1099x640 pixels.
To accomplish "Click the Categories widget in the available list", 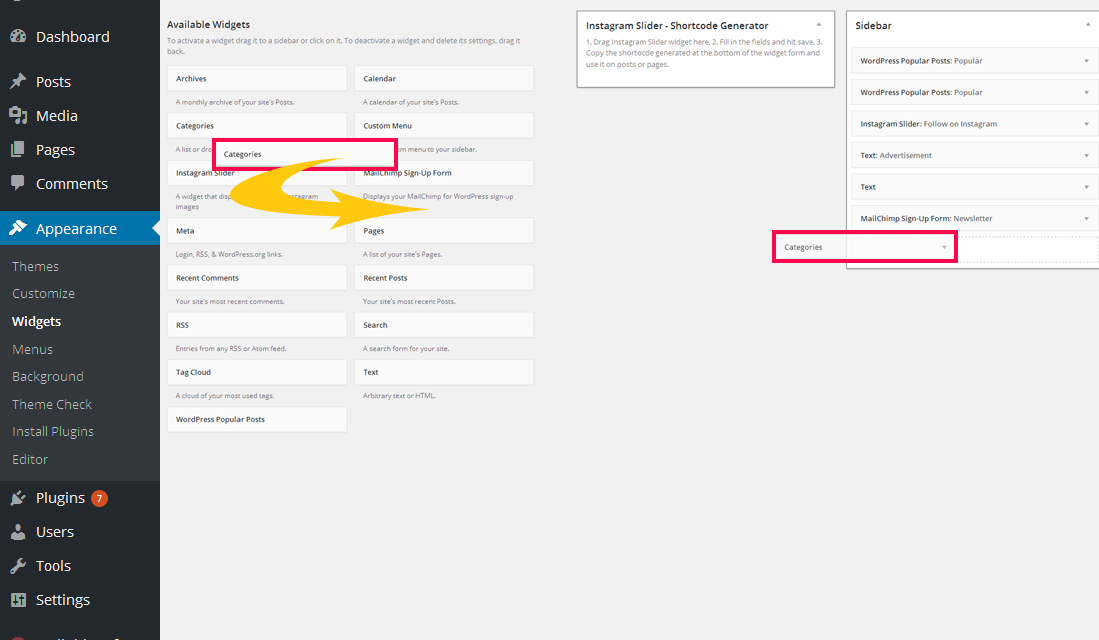I will [x=257, y=125].
